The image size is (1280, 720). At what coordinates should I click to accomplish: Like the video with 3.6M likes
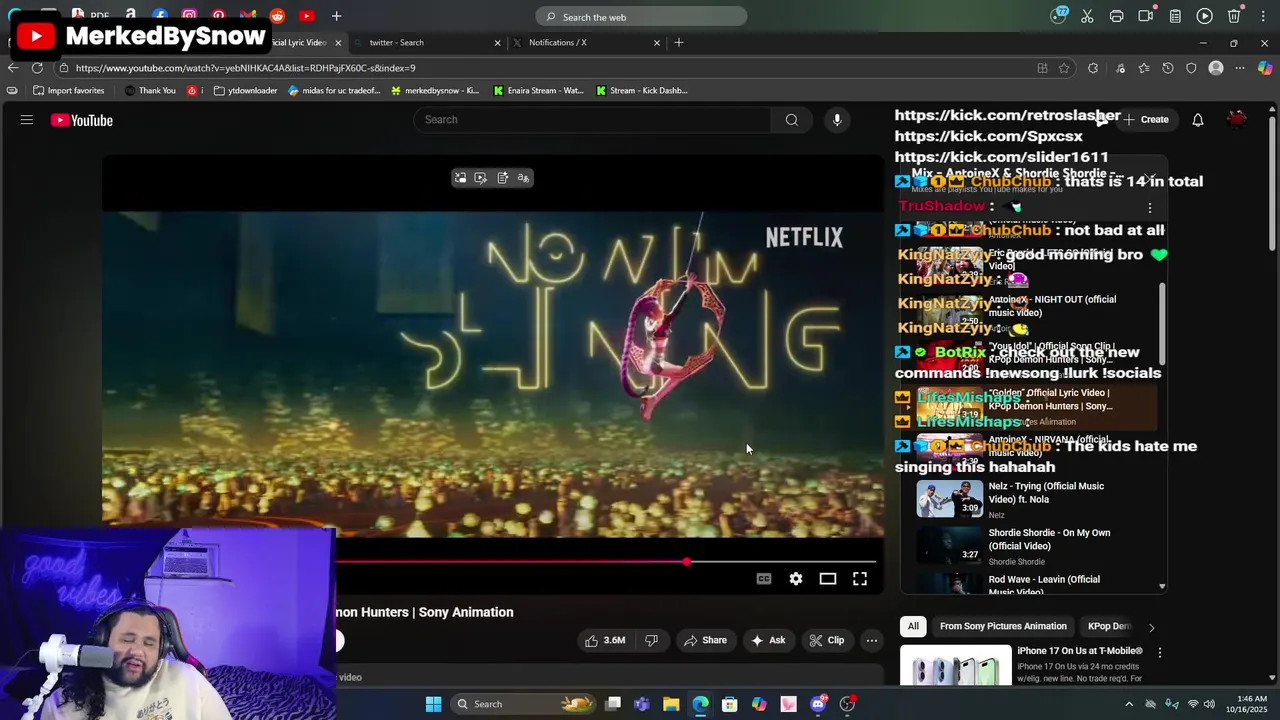pos(606,640)
